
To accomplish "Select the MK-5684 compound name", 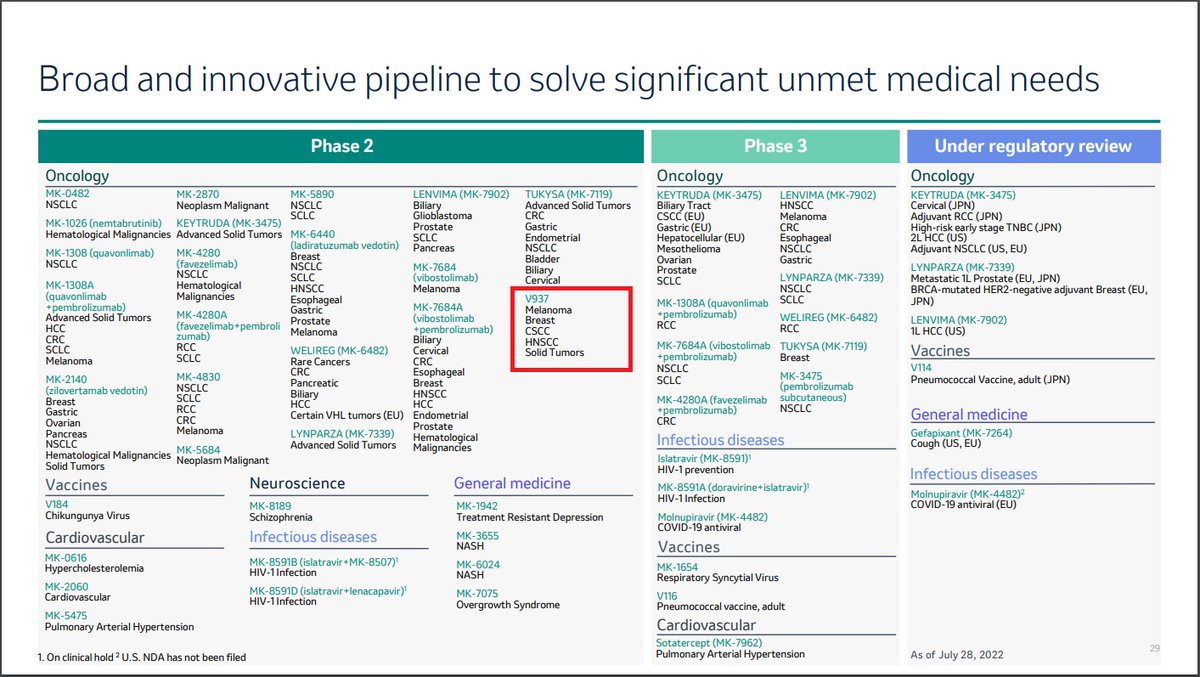I will pos(199,449).
